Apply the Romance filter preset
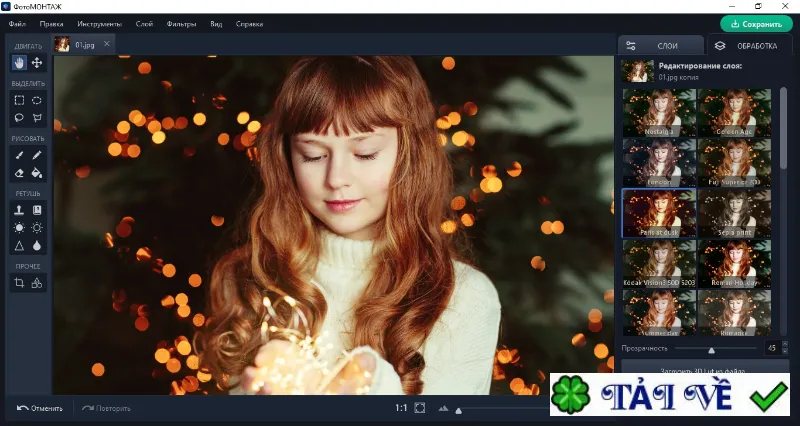 (x=735, y=313)
